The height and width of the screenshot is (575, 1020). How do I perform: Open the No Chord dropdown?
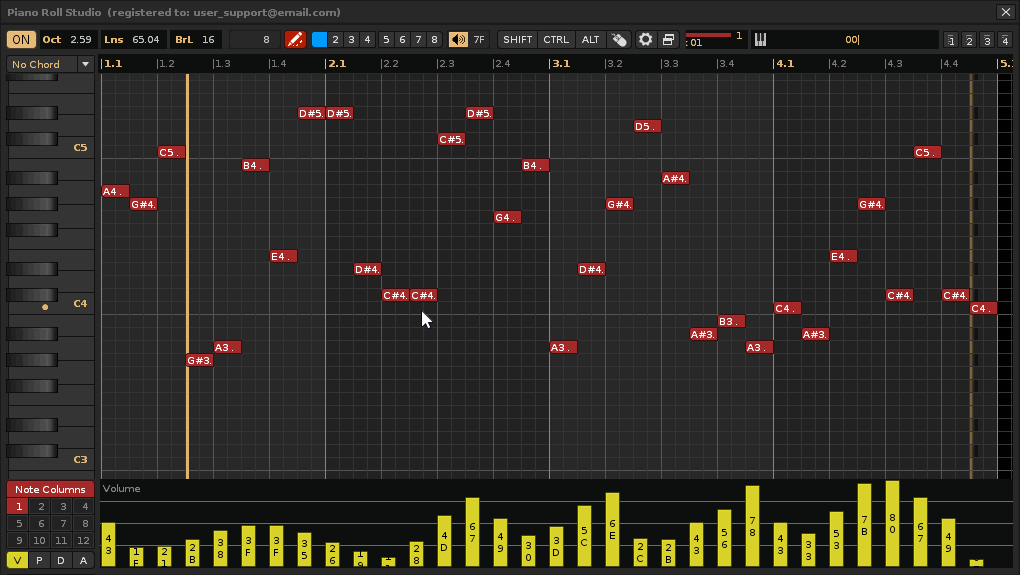tap(42, 64)
